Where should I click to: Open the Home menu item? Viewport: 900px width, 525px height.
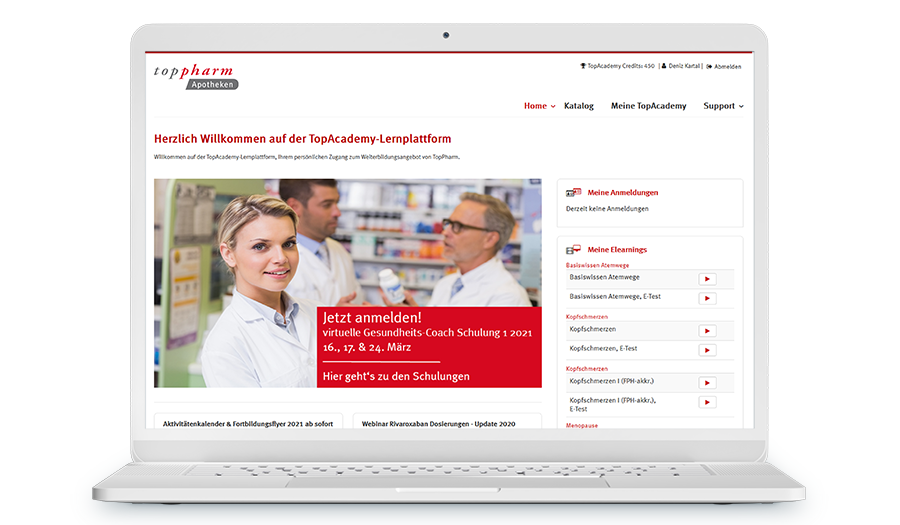535,106
